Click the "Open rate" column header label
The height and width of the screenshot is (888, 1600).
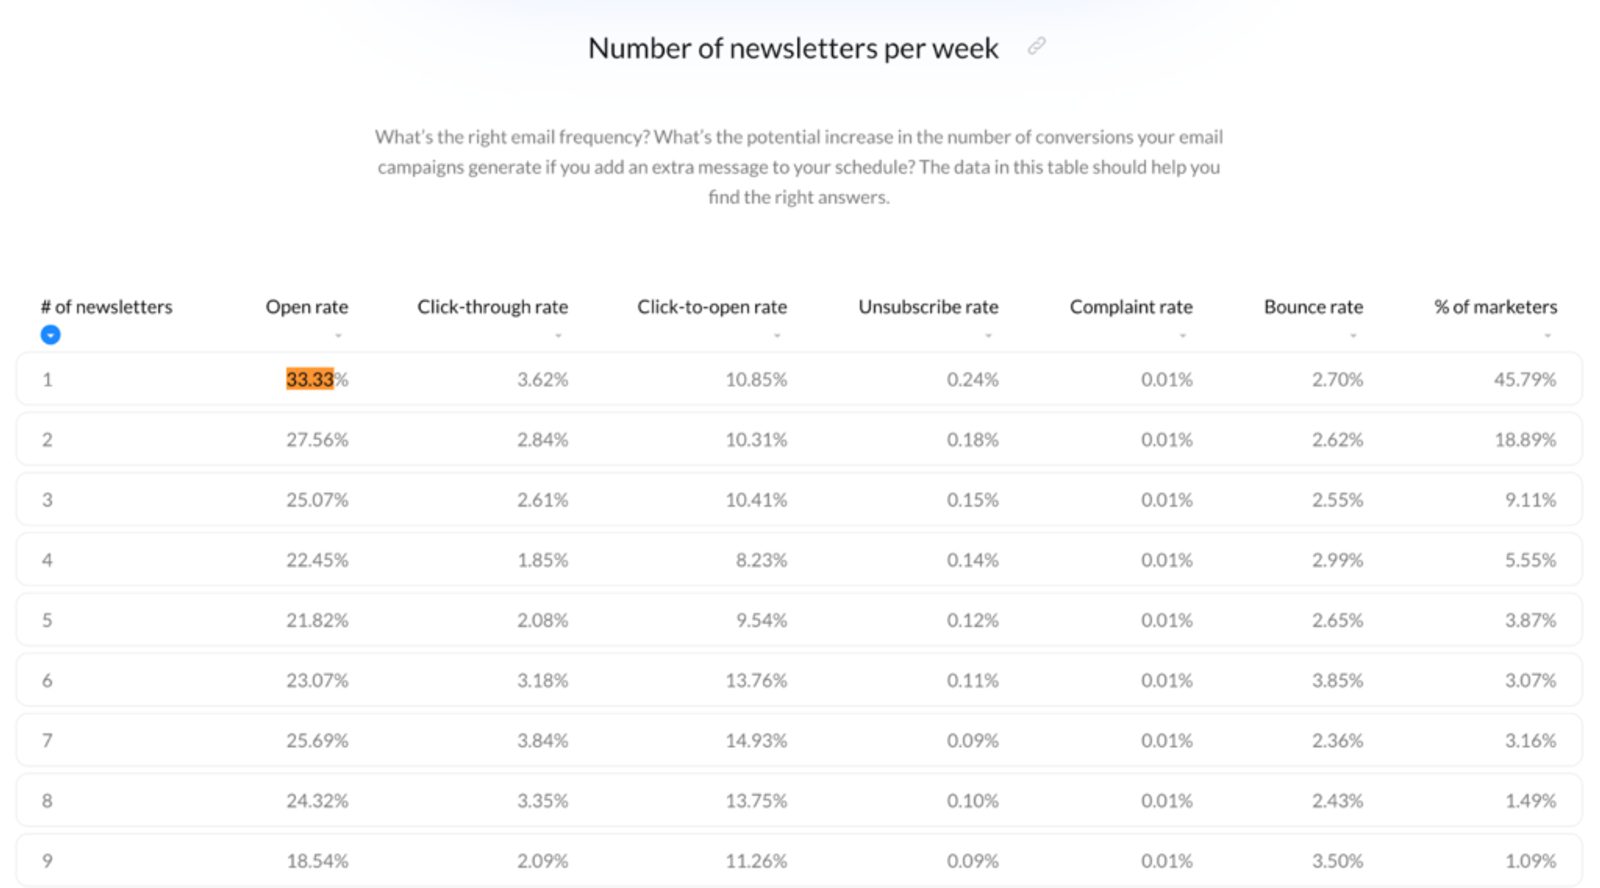point(306,307)
